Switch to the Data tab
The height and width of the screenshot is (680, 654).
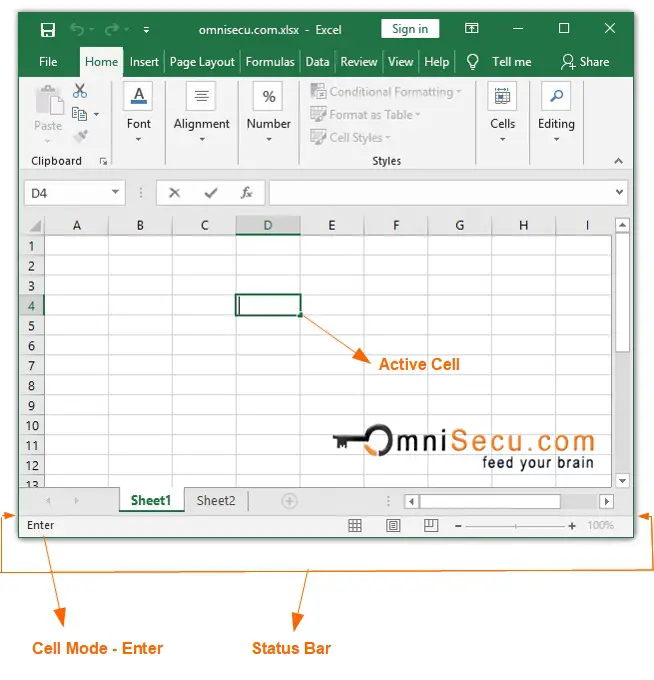pyautogui.click(x=317, y=62)
